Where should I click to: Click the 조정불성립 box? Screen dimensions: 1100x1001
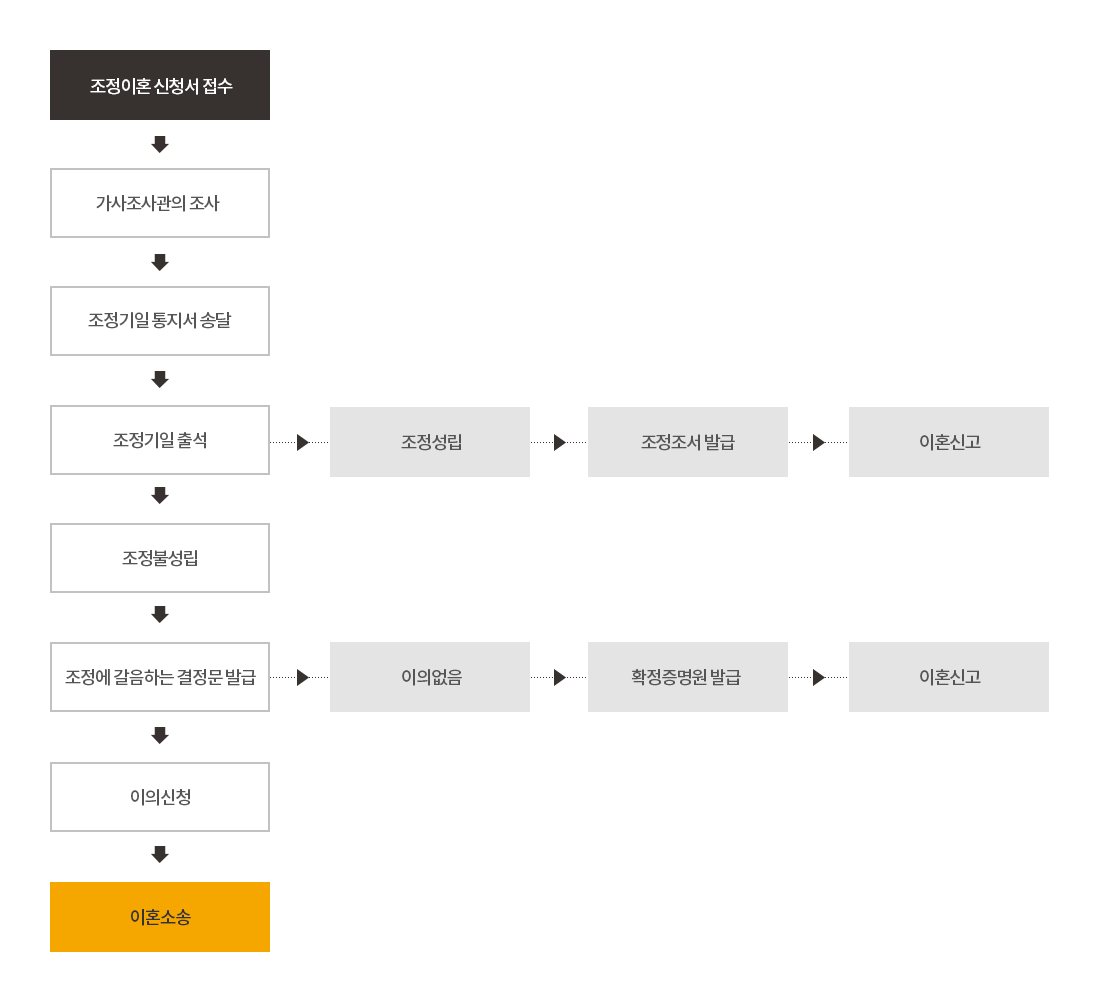(x=160, y=558)
